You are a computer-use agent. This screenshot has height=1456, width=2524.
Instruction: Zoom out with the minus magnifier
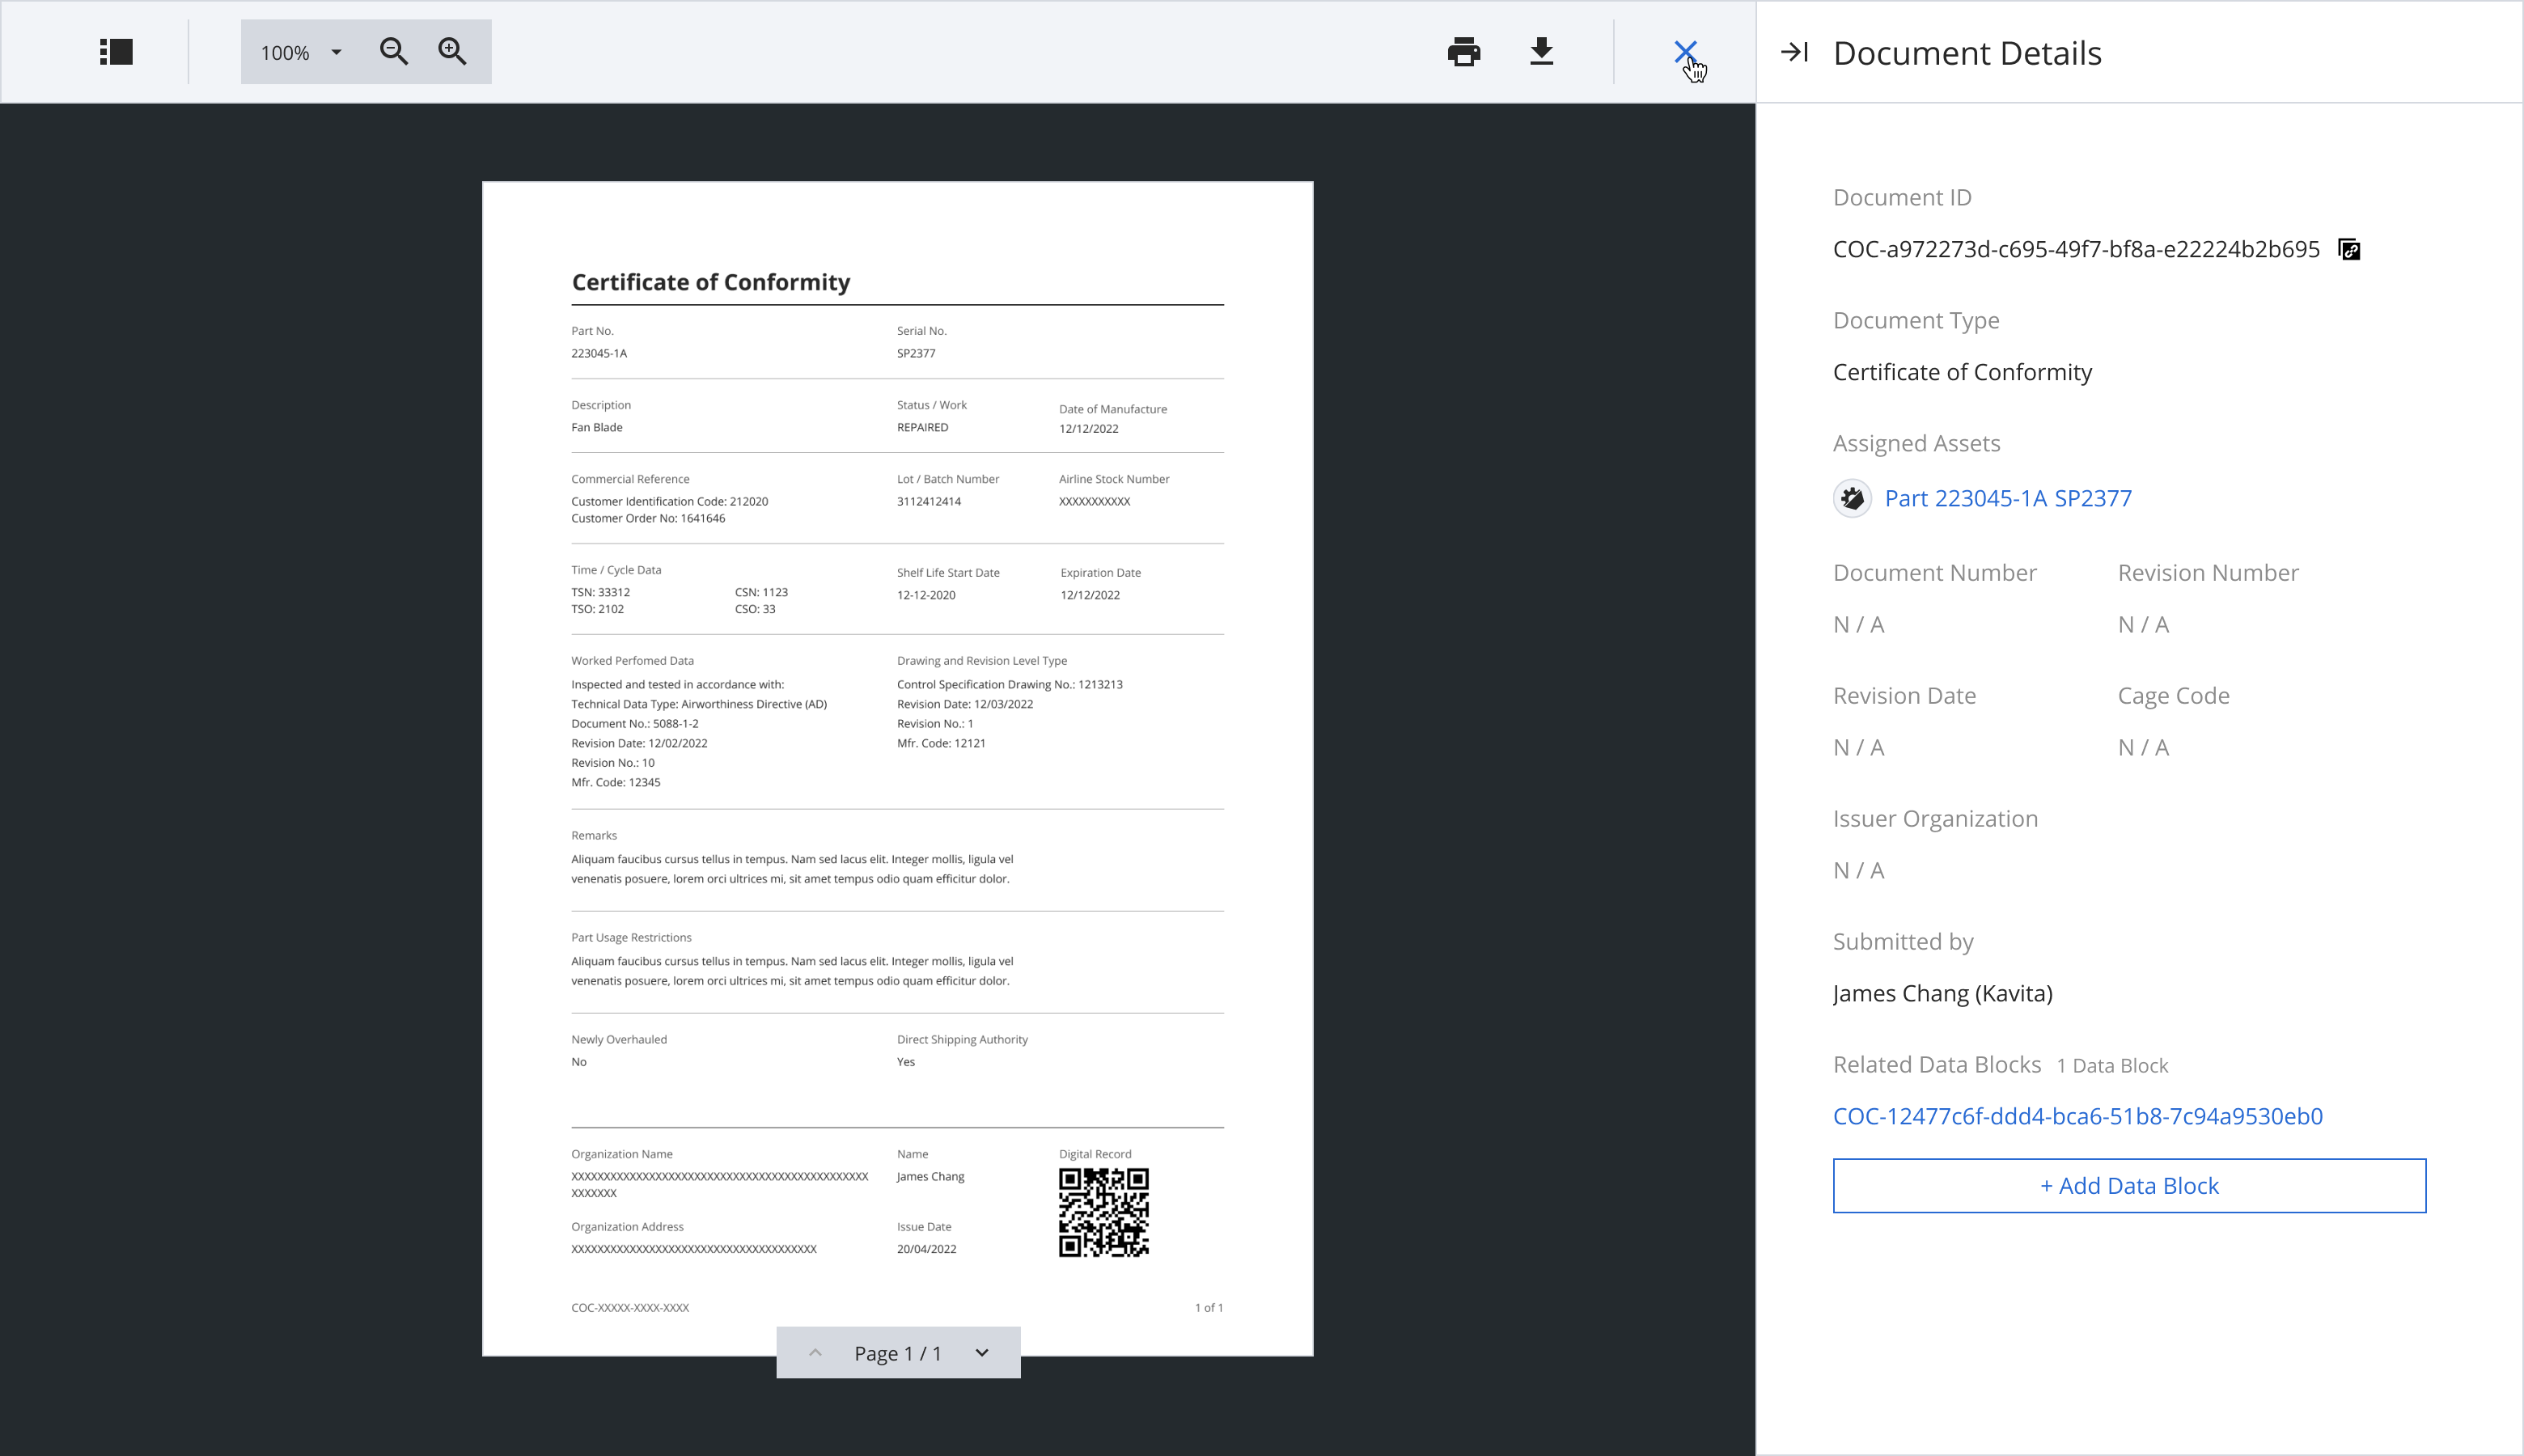tap(394, 52)
